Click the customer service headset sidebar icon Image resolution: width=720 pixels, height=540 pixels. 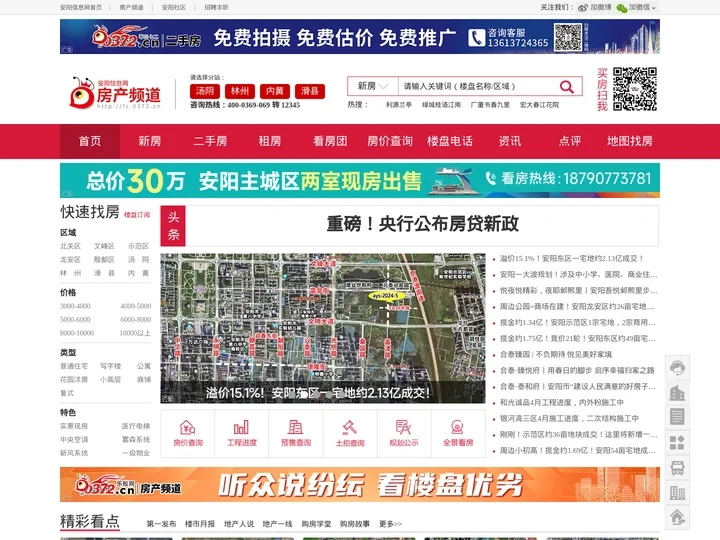(x=677, y=367)
